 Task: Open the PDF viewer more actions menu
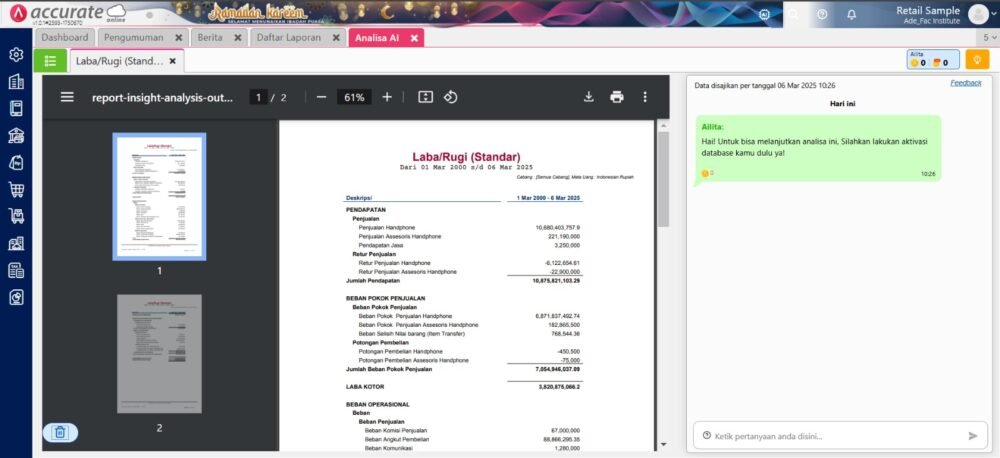[x=645, y=97]
